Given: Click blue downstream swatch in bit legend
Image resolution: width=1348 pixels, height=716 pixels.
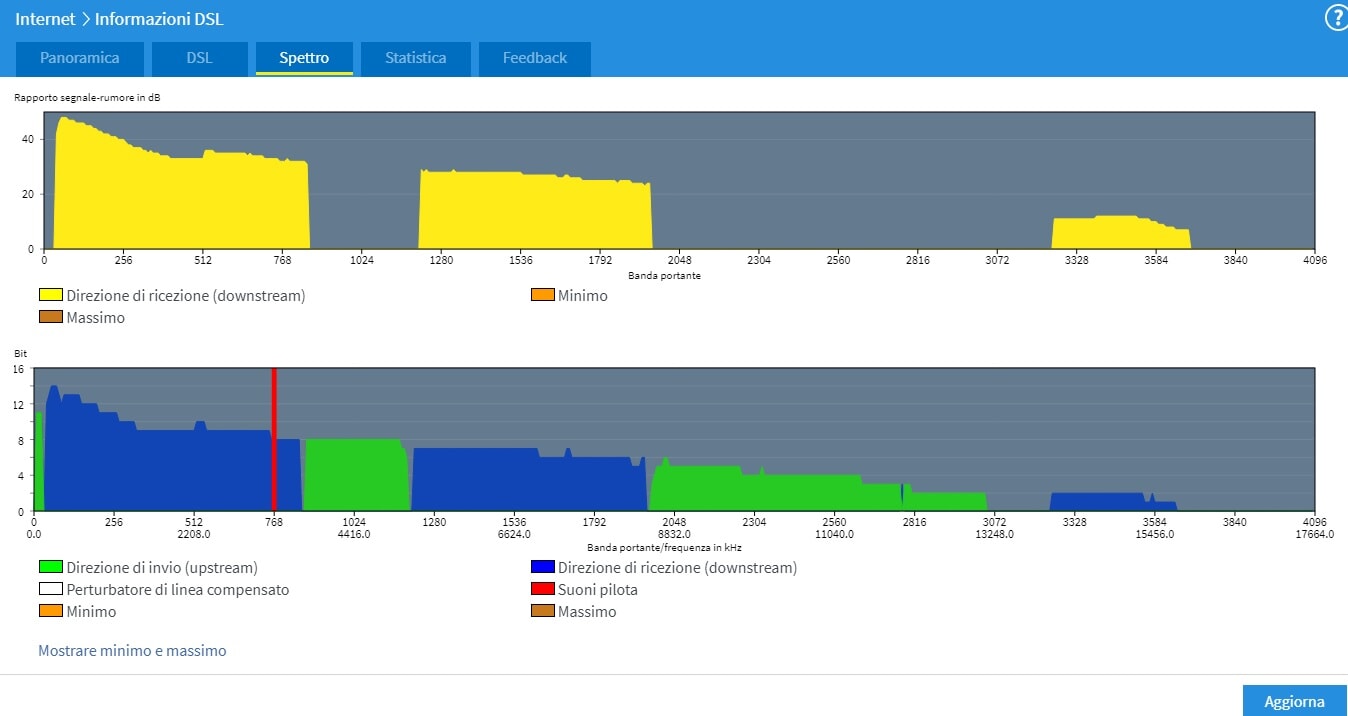Looking at the screenshot, I should pyautogui.click(x=542, y=568).
